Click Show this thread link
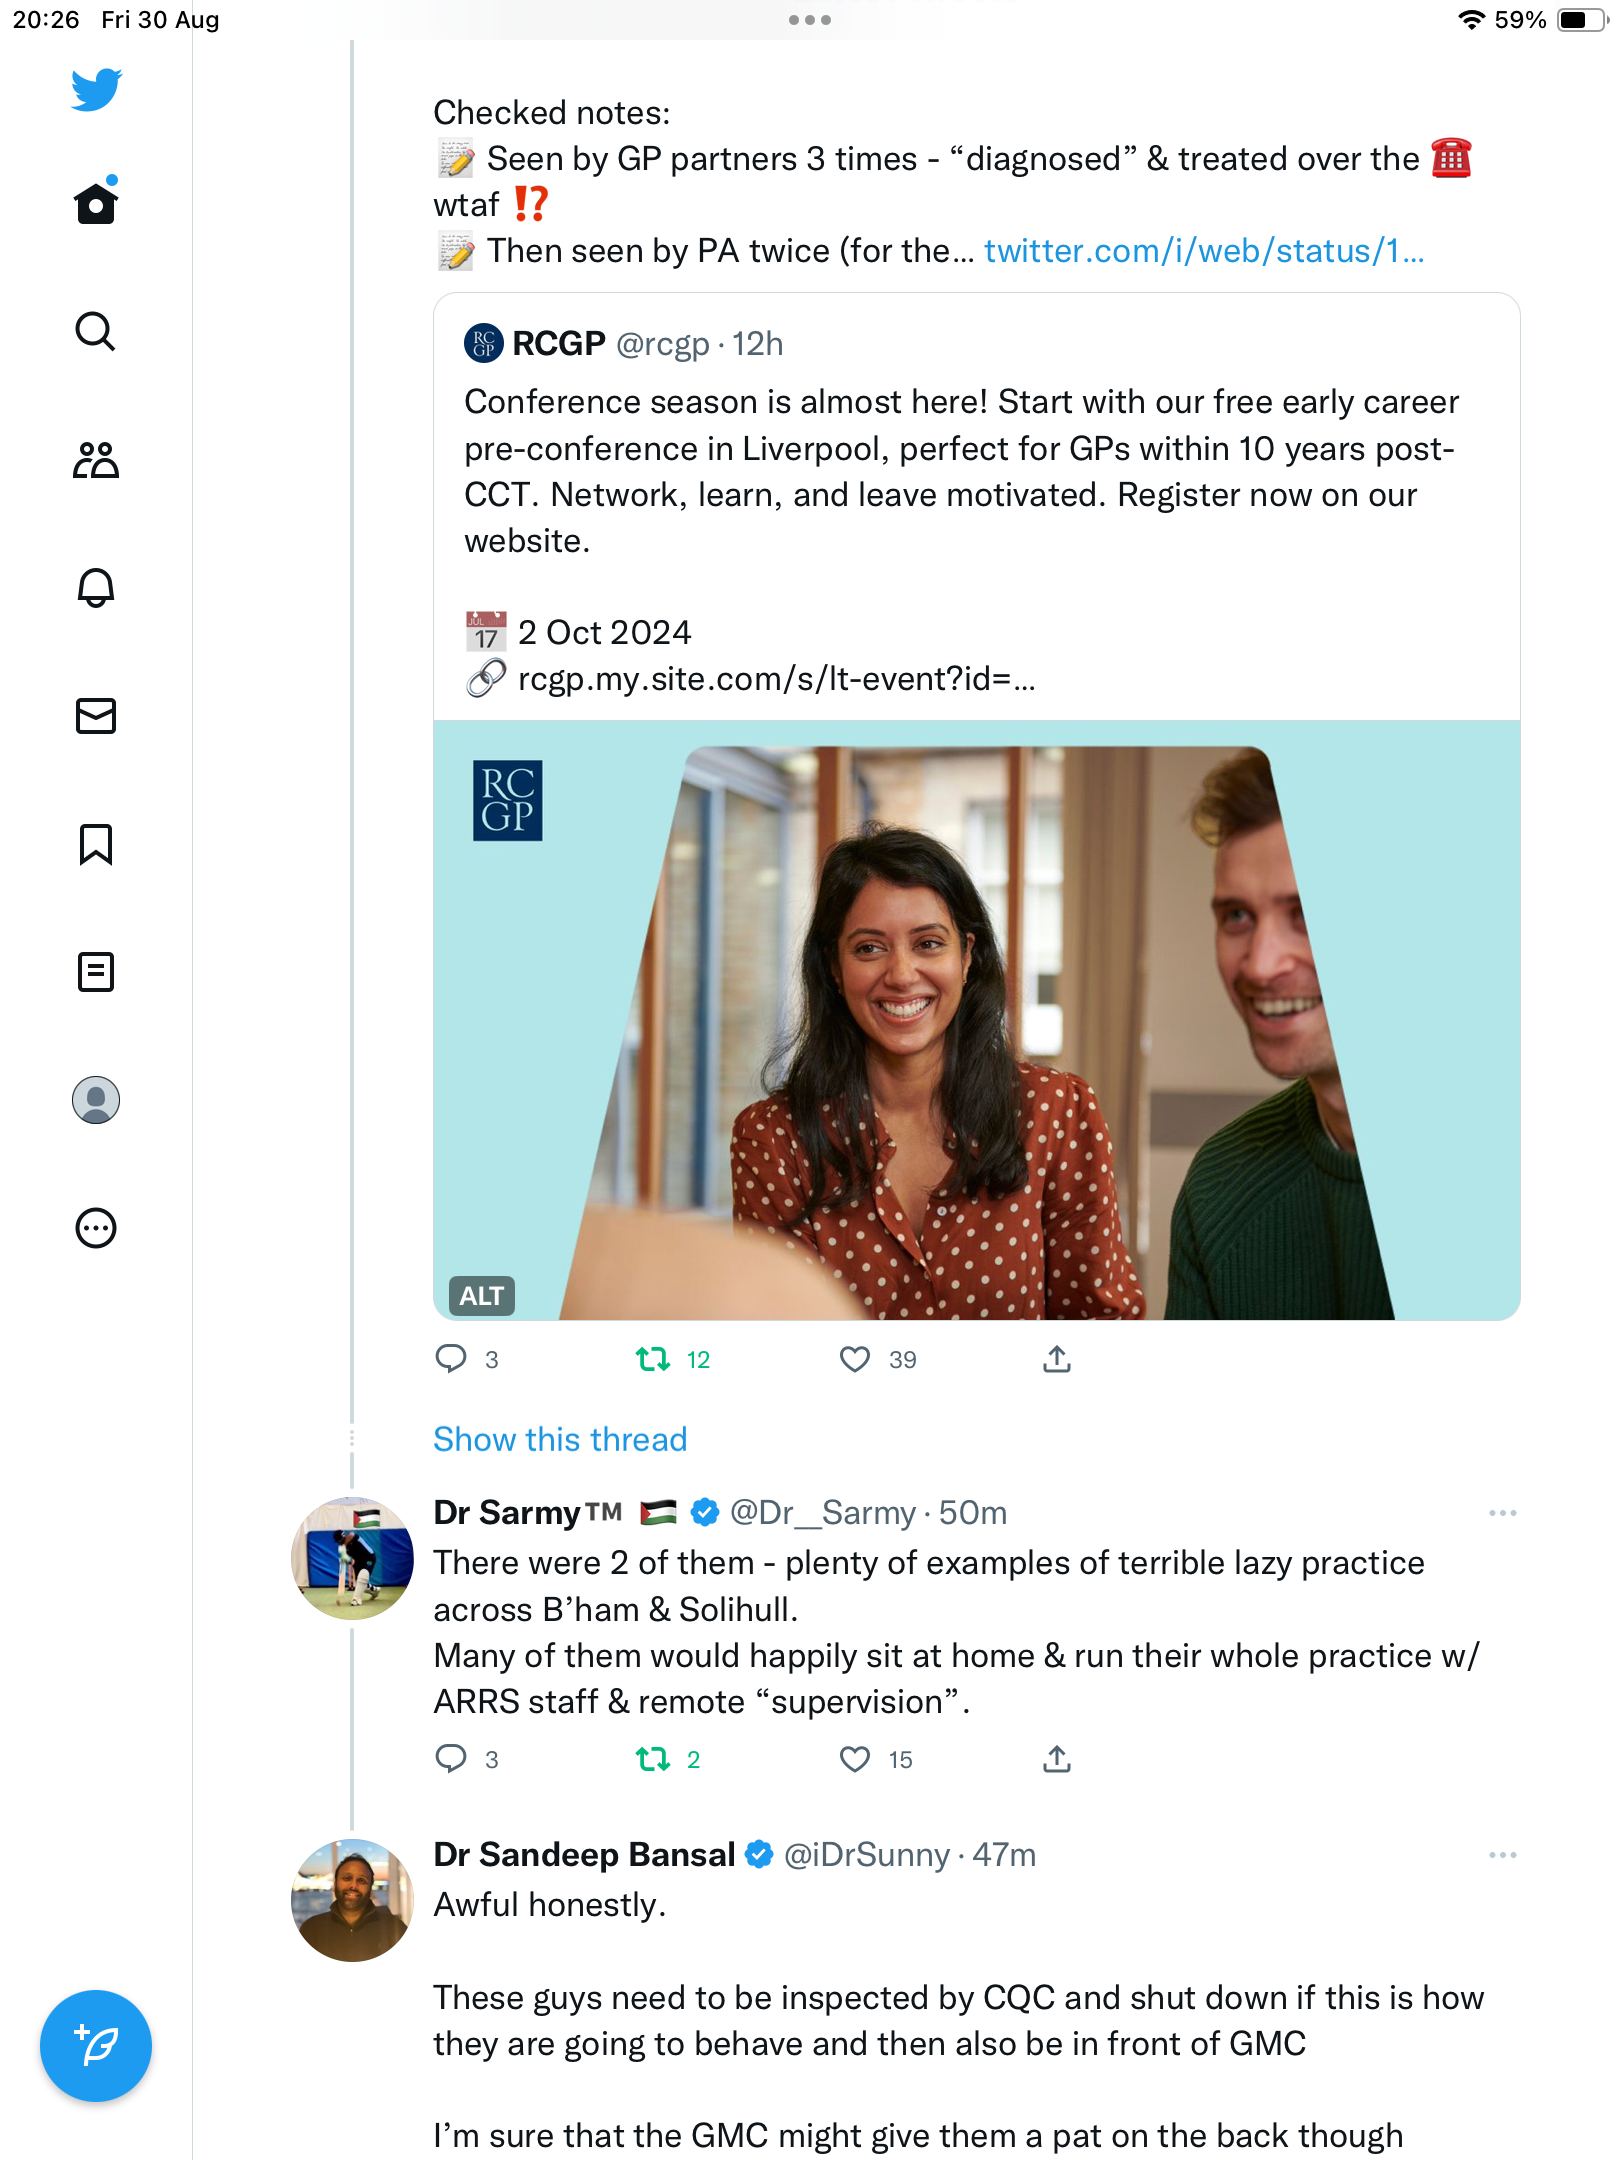Screen dimensions: 1620x2160 pos(560,1439)
